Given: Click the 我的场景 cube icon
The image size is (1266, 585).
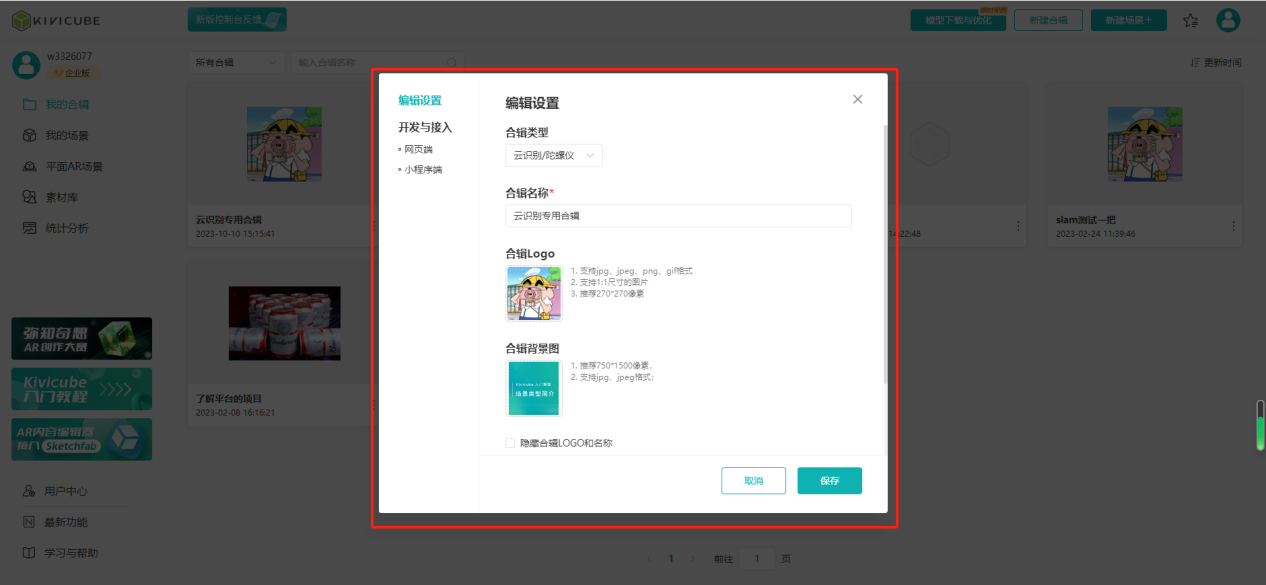Looking at the screenshot, I should 30,135.
